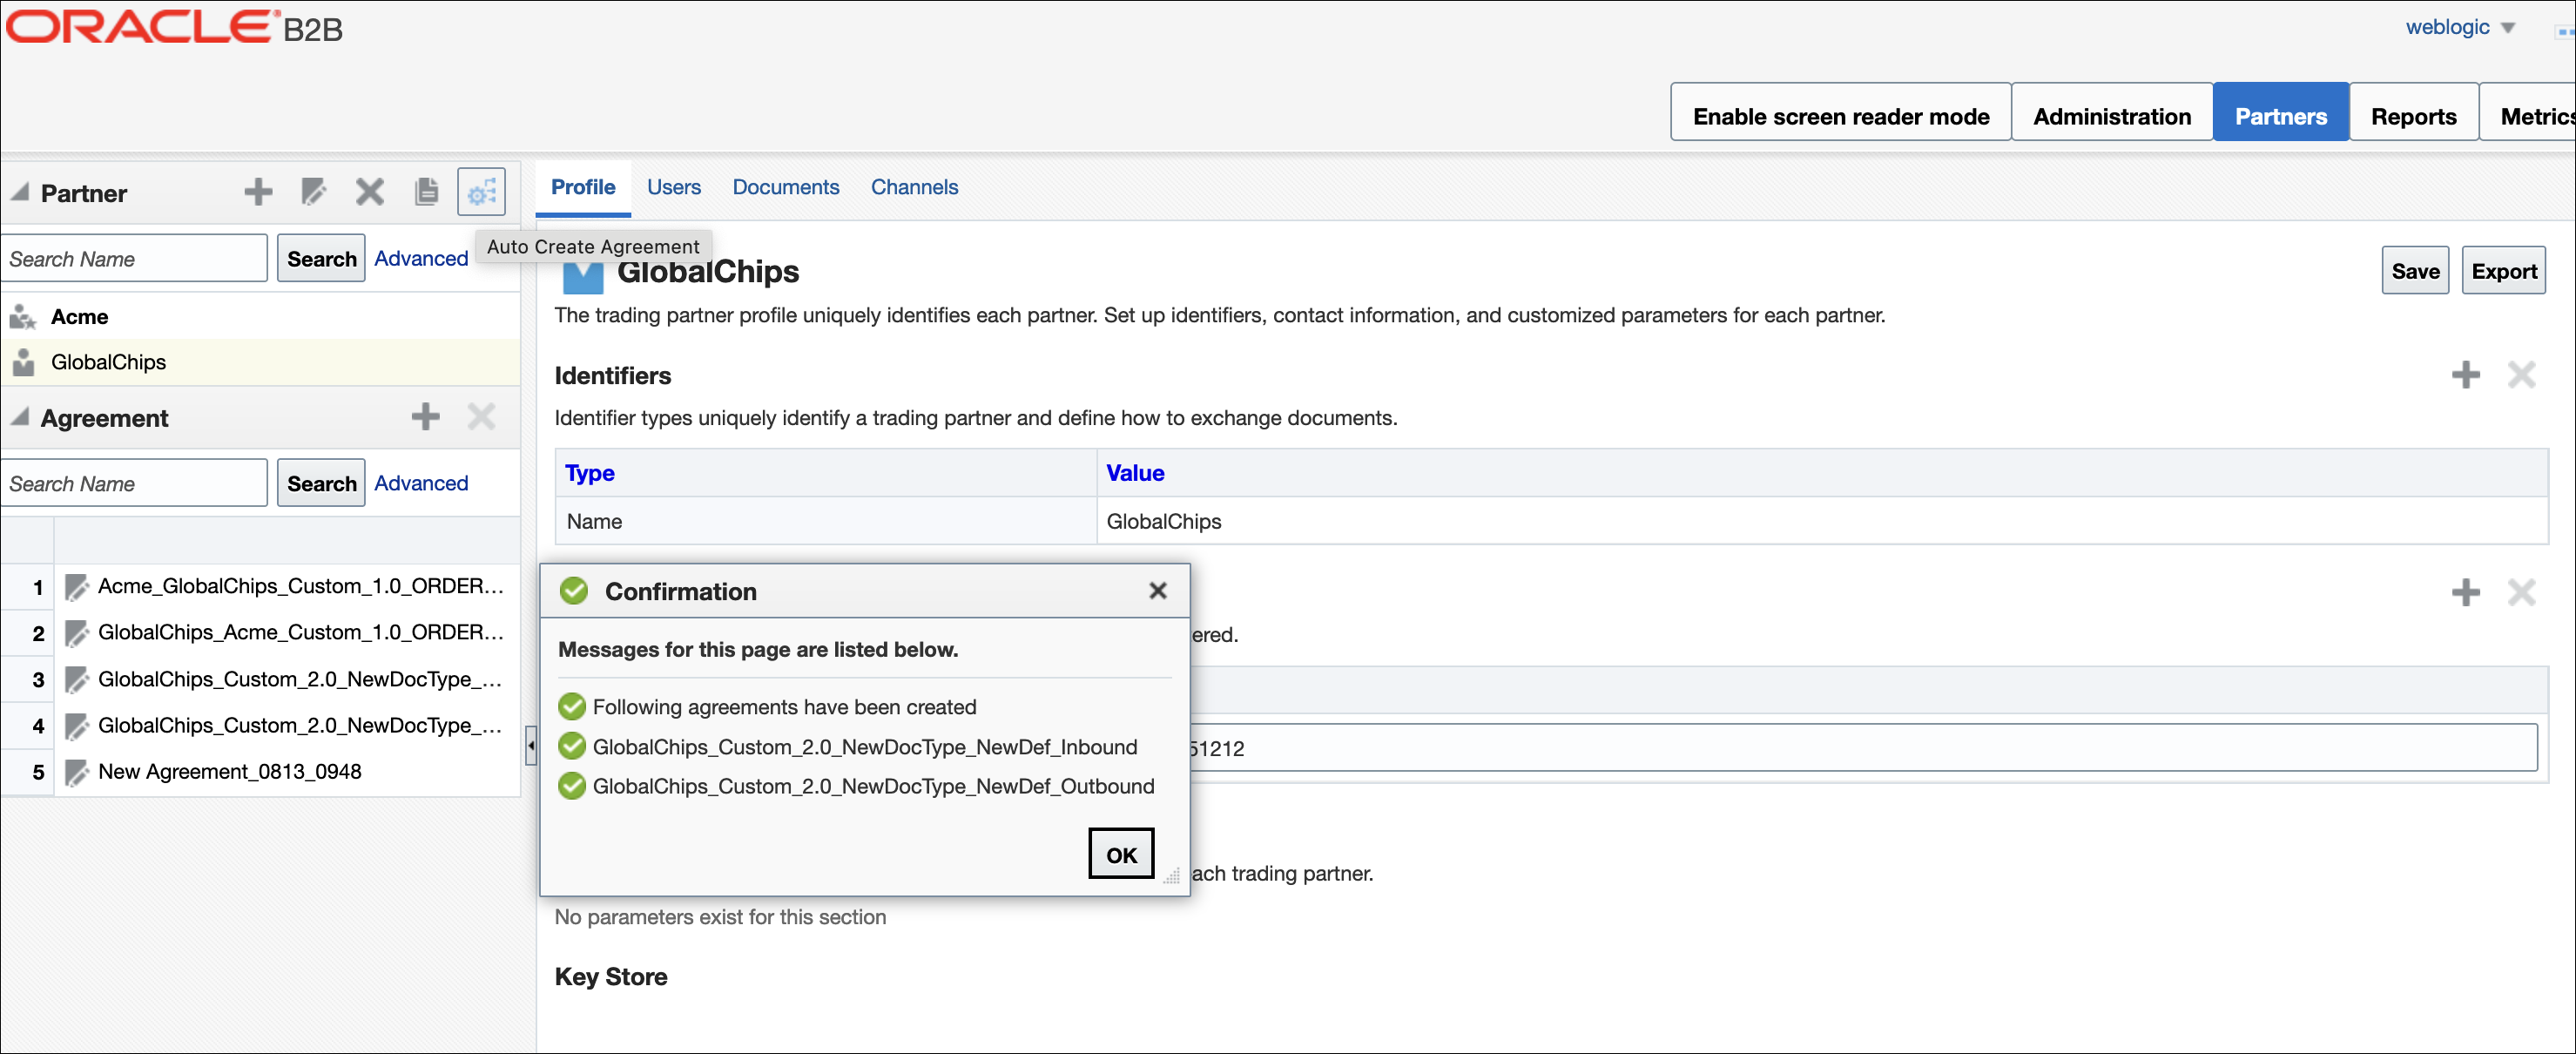Click the value field containing 51212
Screen dimensions: 2576x1054
[x=1863, y=748]
